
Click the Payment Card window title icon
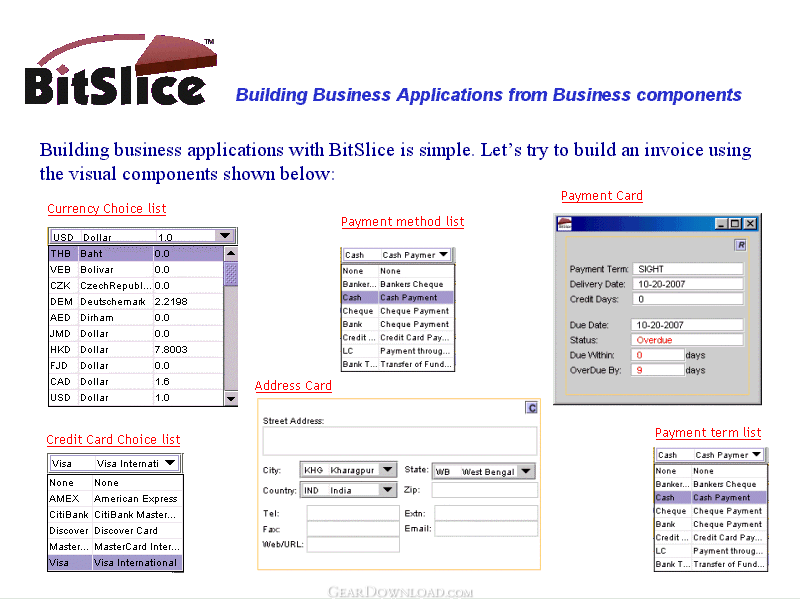click(565, 224)
